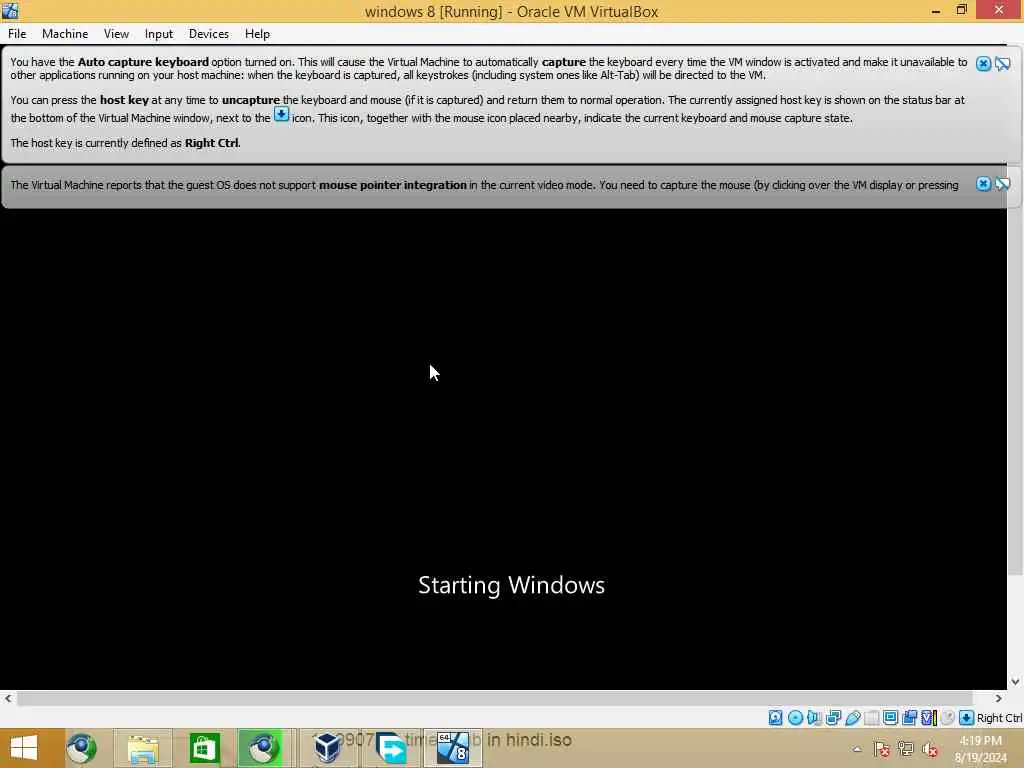The image size is (1024, 768).
Task: Click the horizontal scrollbar right arrow
Action: pyautogui.click(x=999, y=698)
